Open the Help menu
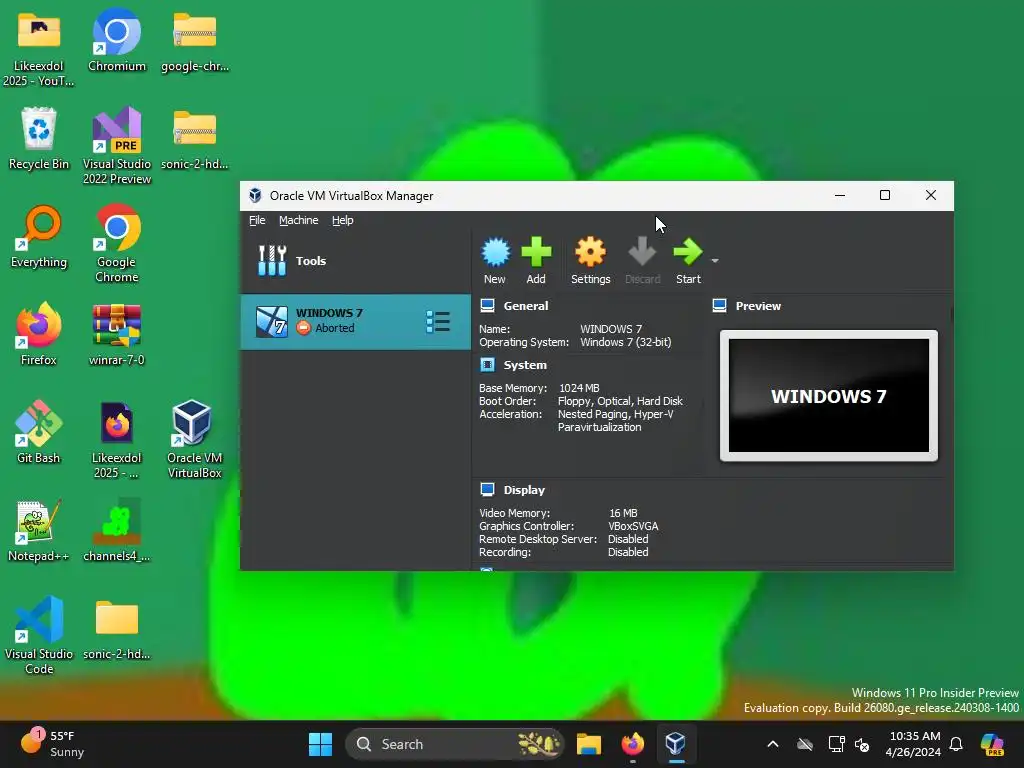The width and height of the screenshot is (1024, 768). click(342, 220)
